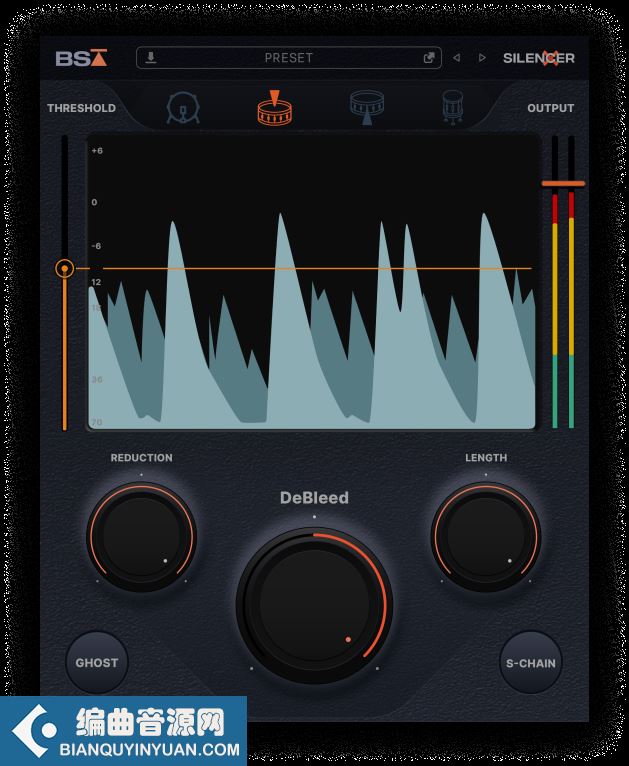Toggle the GHOST button

coord(97,662)
